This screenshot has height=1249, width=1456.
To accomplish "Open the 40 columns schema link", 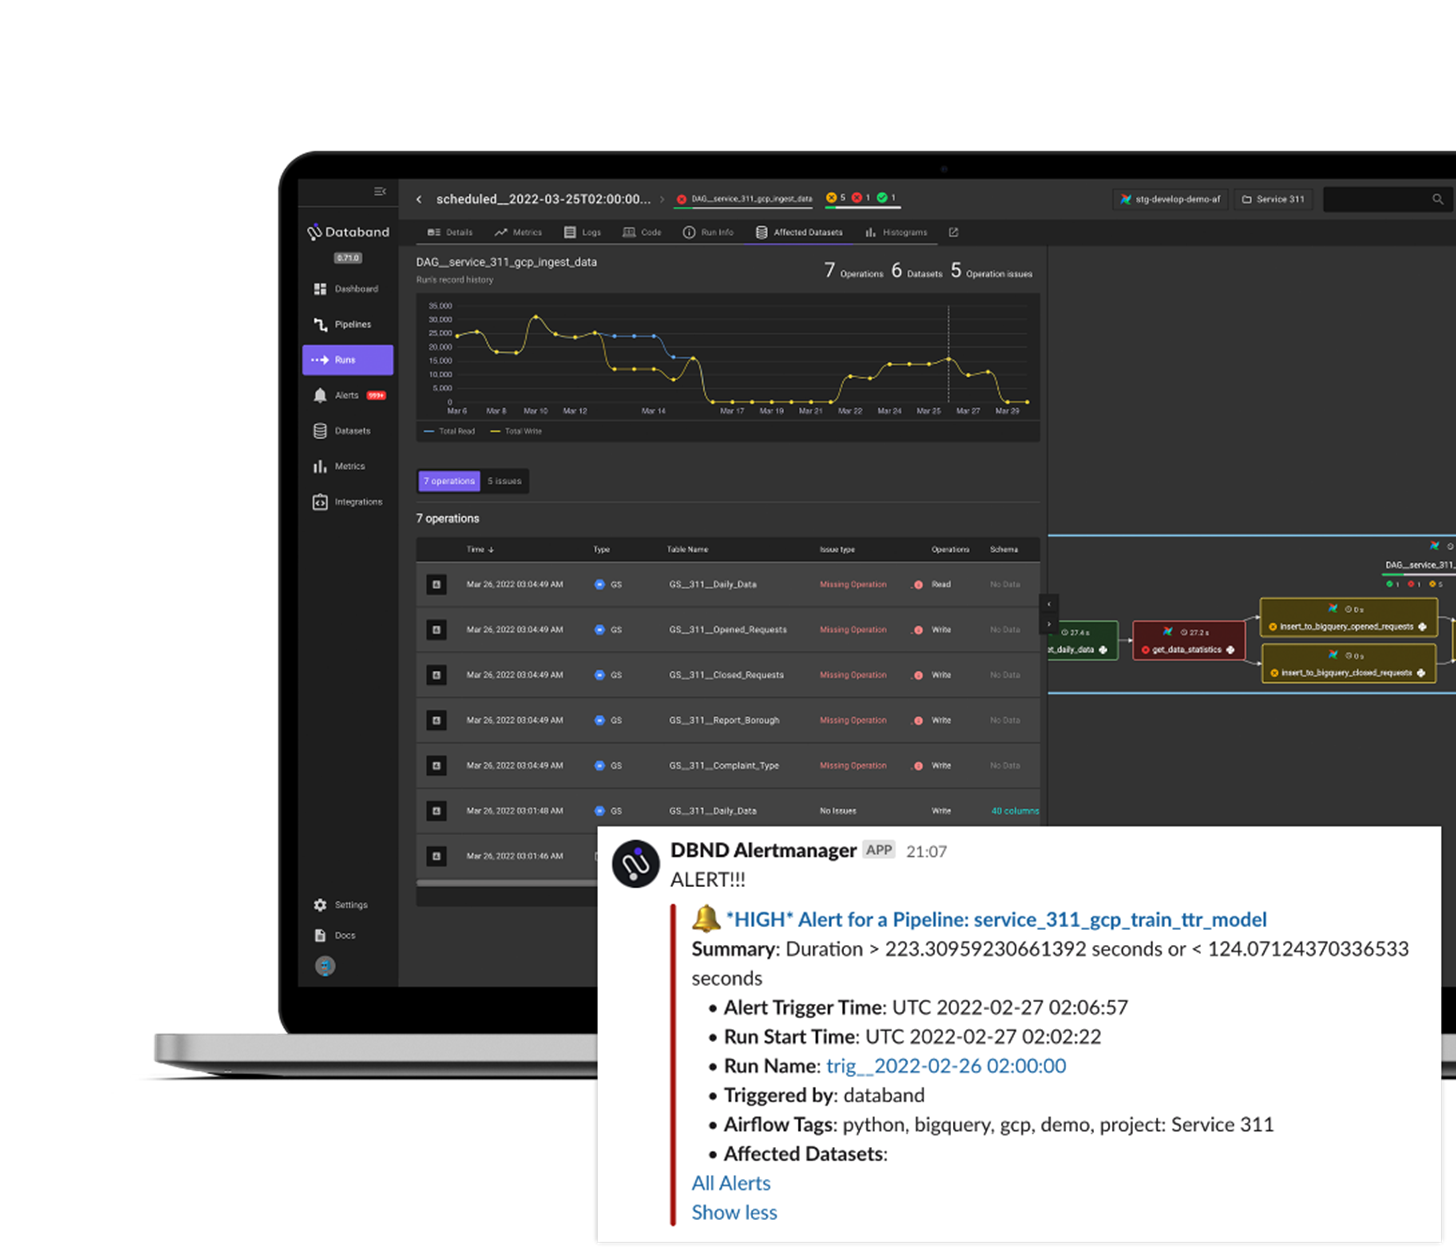I will 1014,811.
